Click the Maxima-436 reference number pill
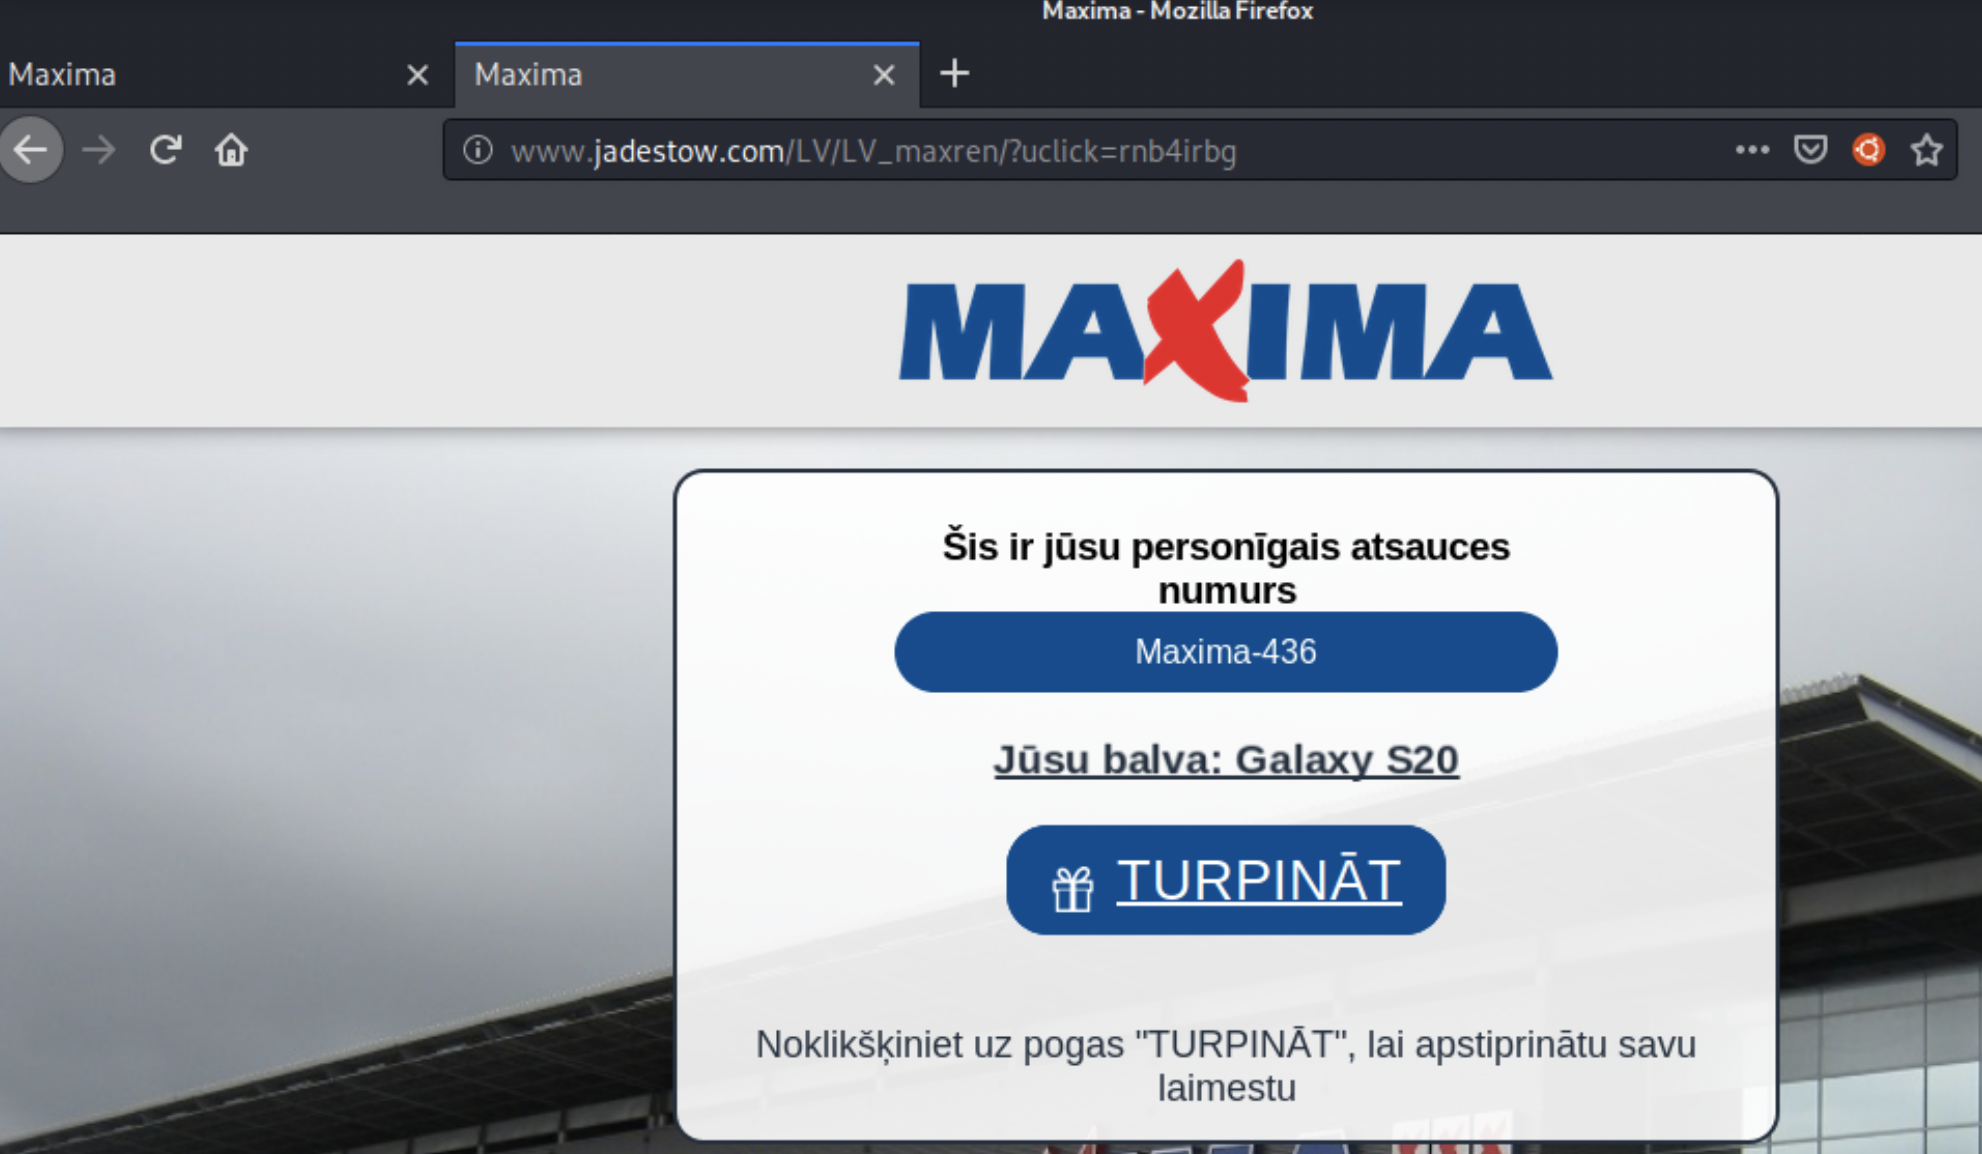This screenshot has width=1982, height=1154. point(1226,652)
